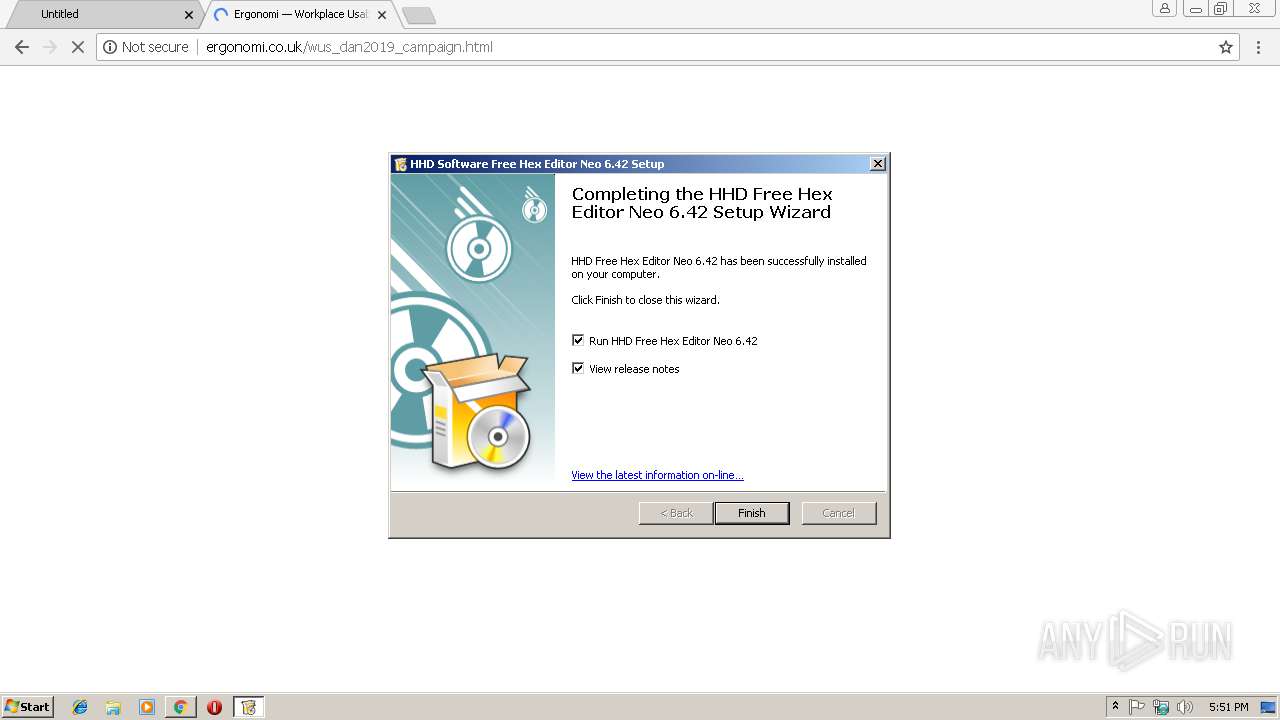Click the Show desktop button
This screenshot has width=1280, height=720.
1270,707
